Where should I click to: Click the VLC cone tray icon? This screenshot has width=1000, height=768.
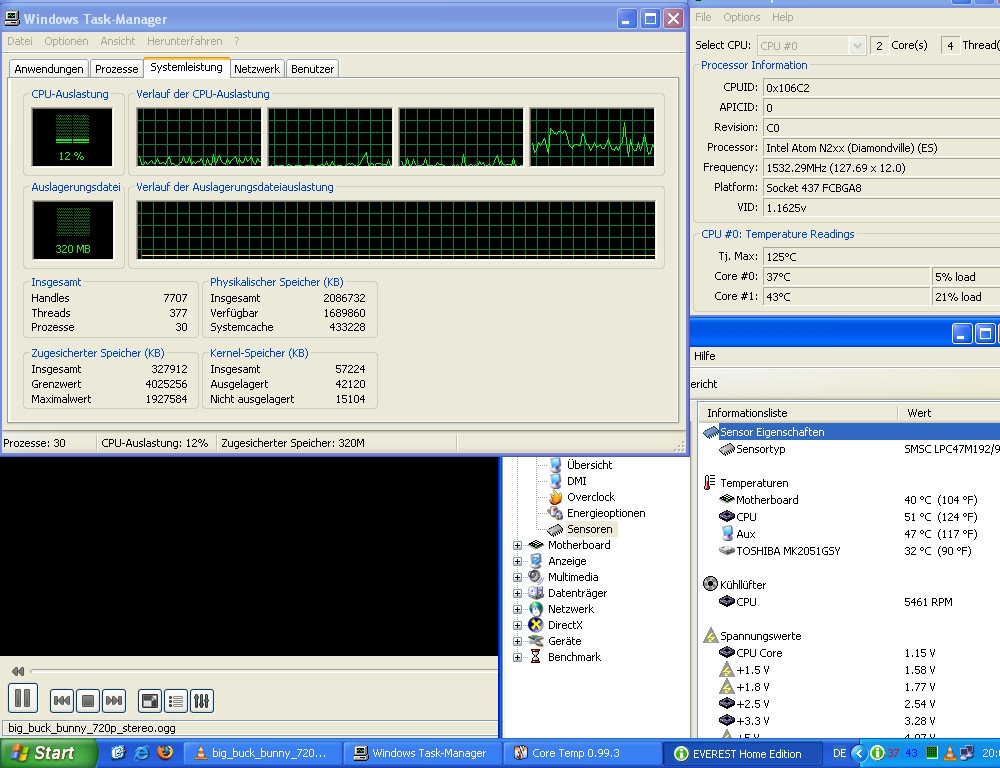(950, 753)
